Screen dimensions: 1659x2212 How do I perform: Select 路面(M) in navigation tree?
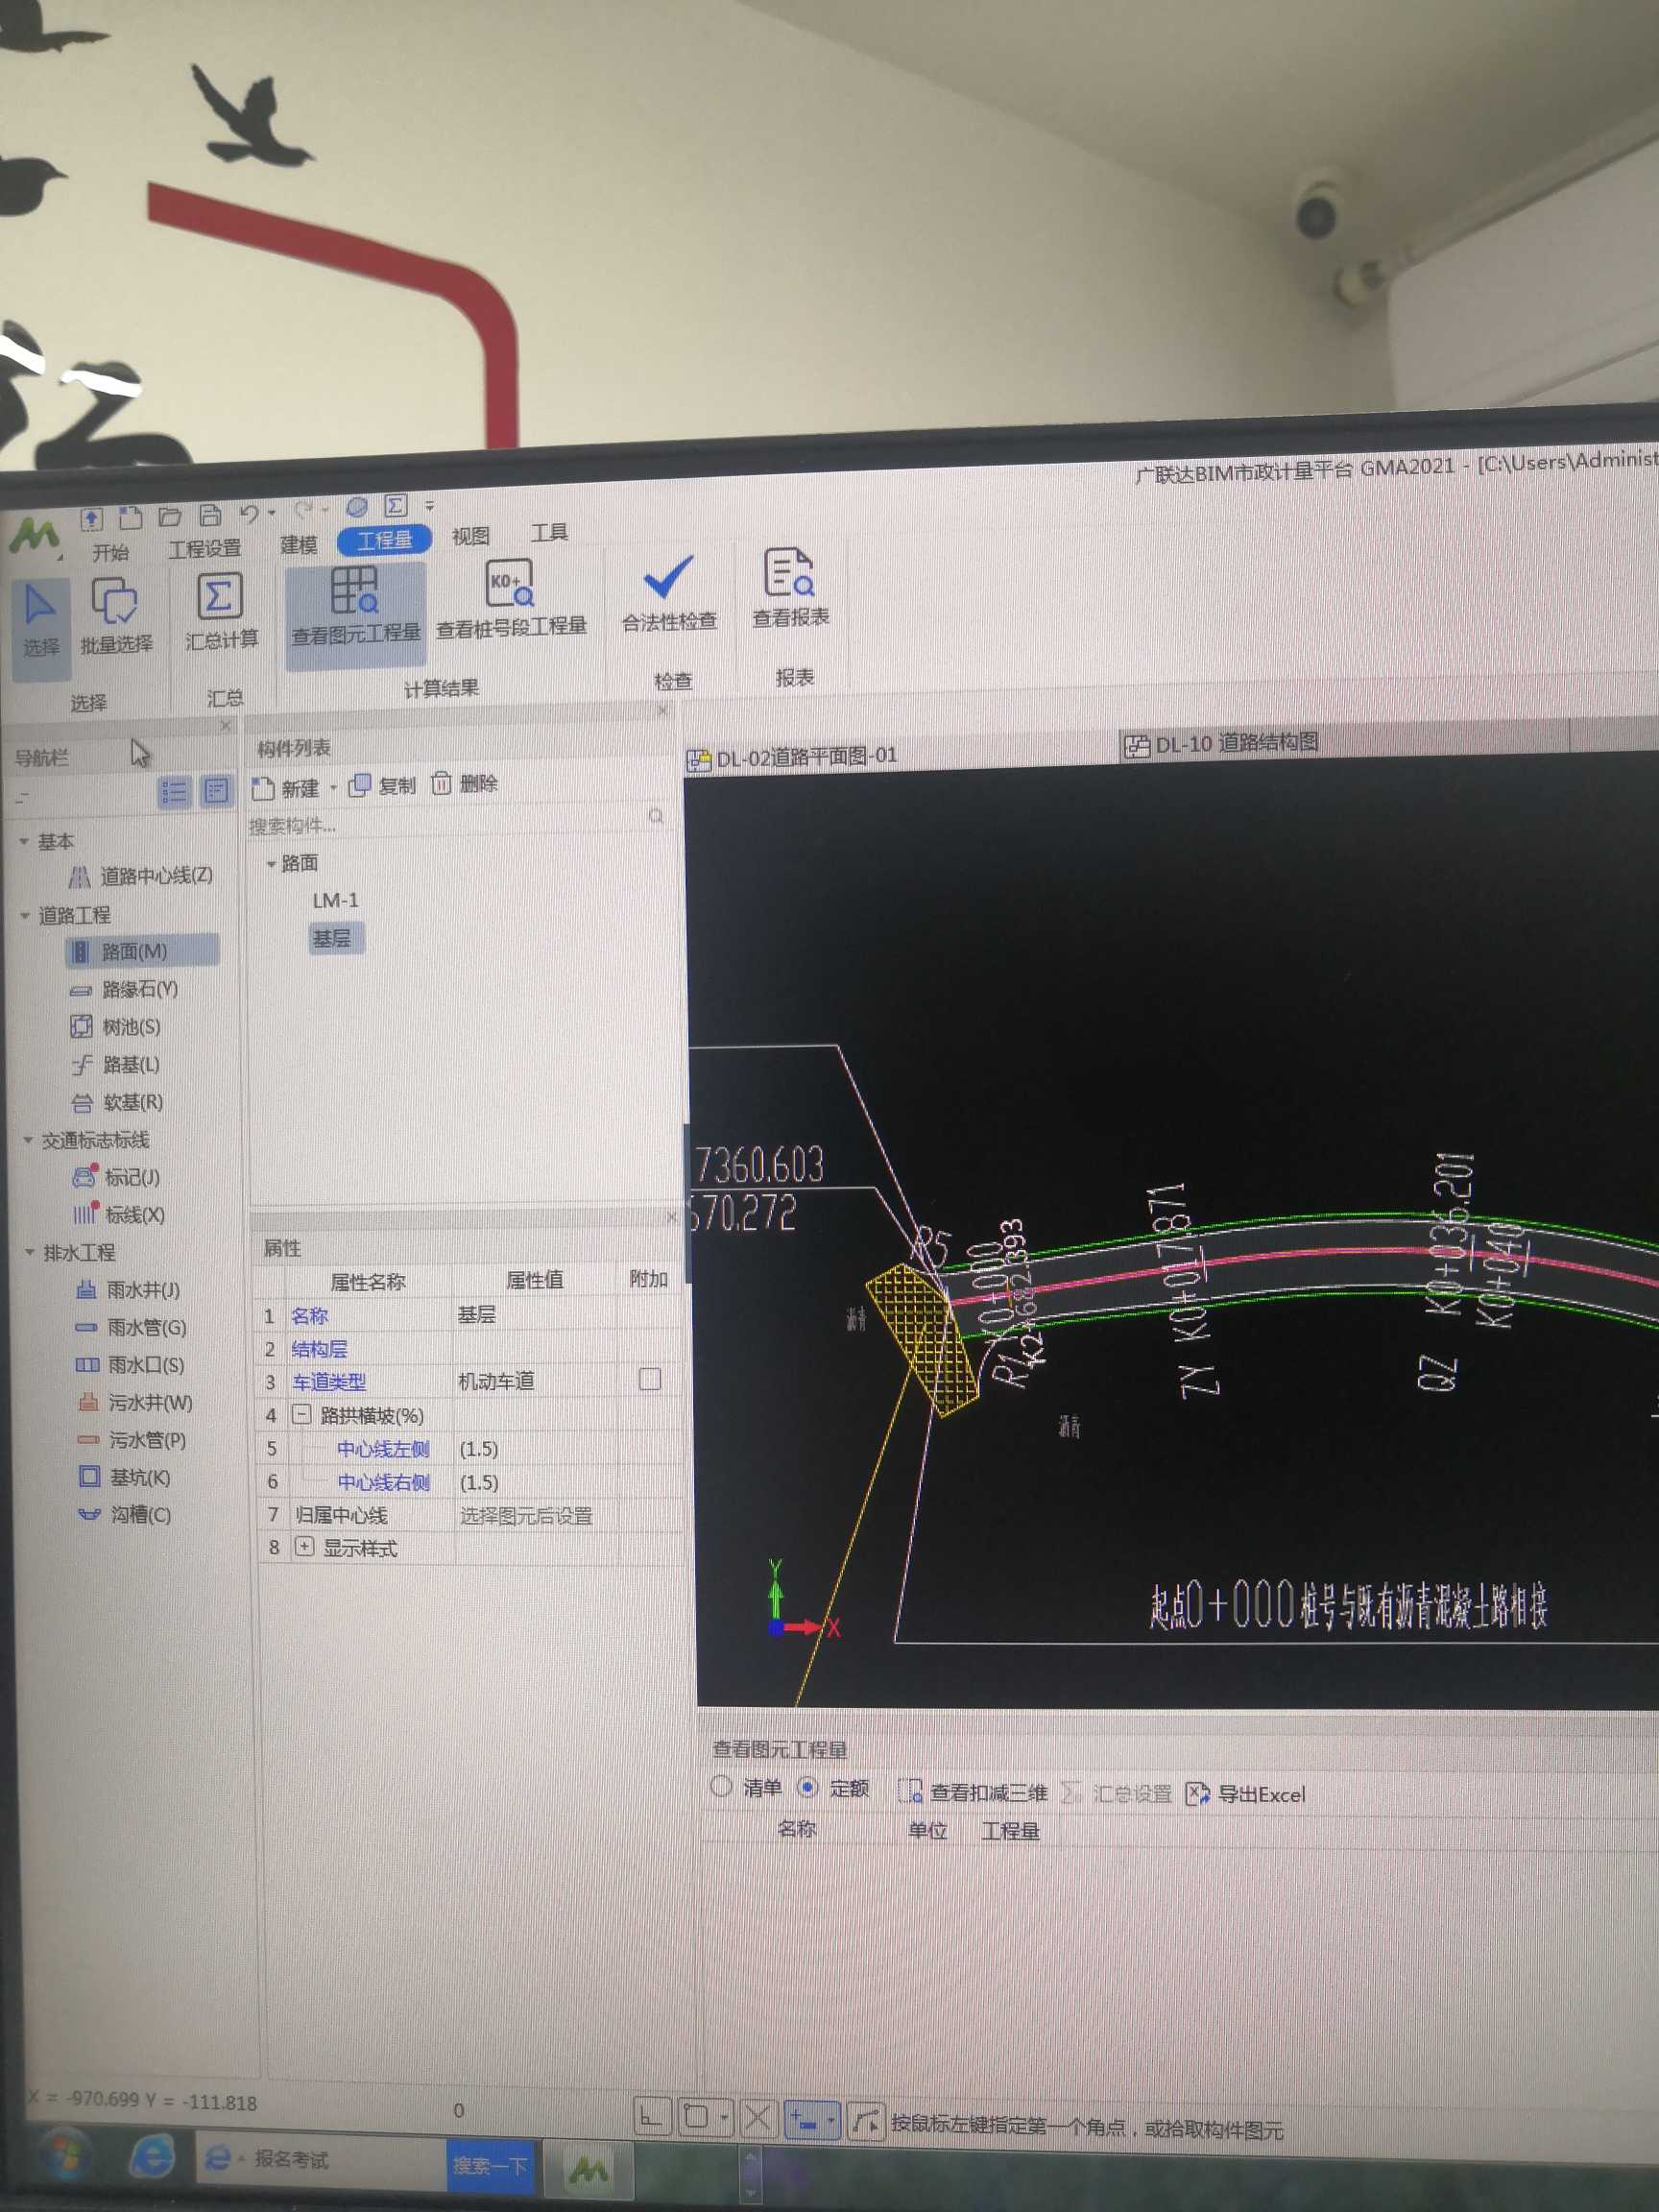pos(141,951)
